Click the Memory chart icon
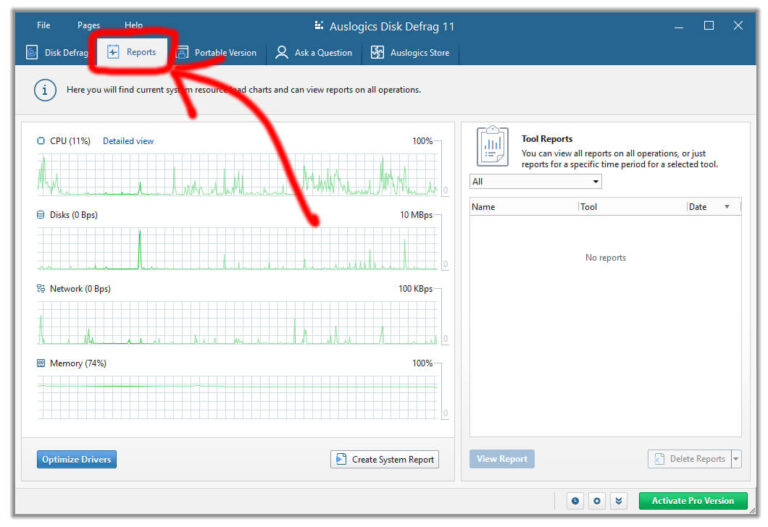The image size is (768, 527). 41,363
